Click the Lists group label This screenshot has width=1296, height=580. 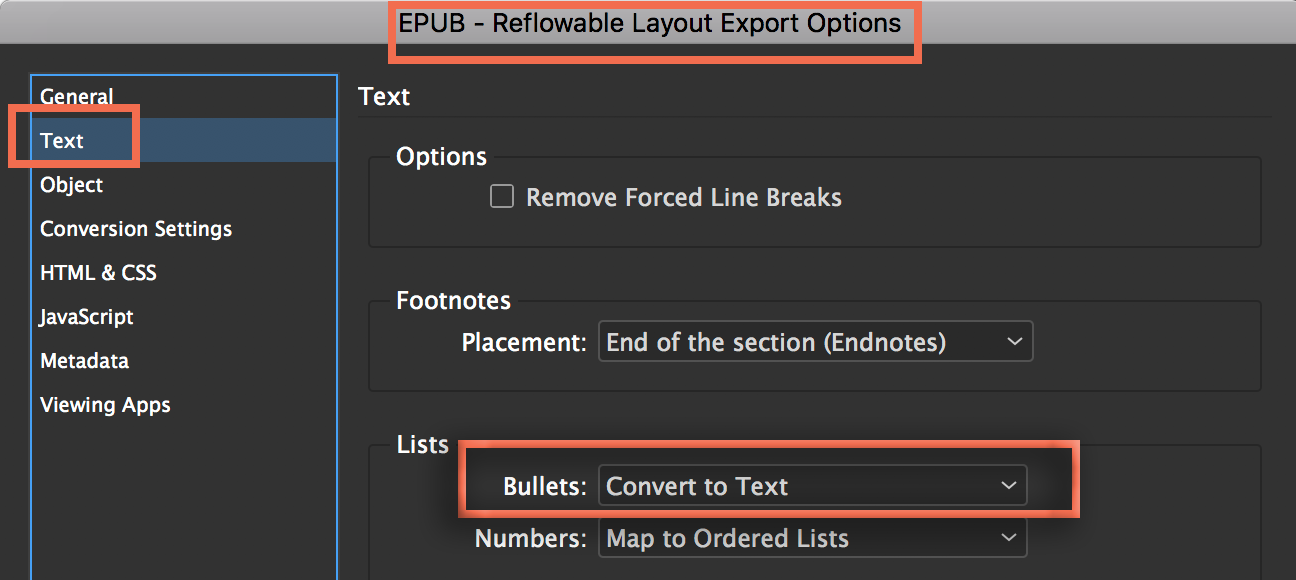pos(422,445)
